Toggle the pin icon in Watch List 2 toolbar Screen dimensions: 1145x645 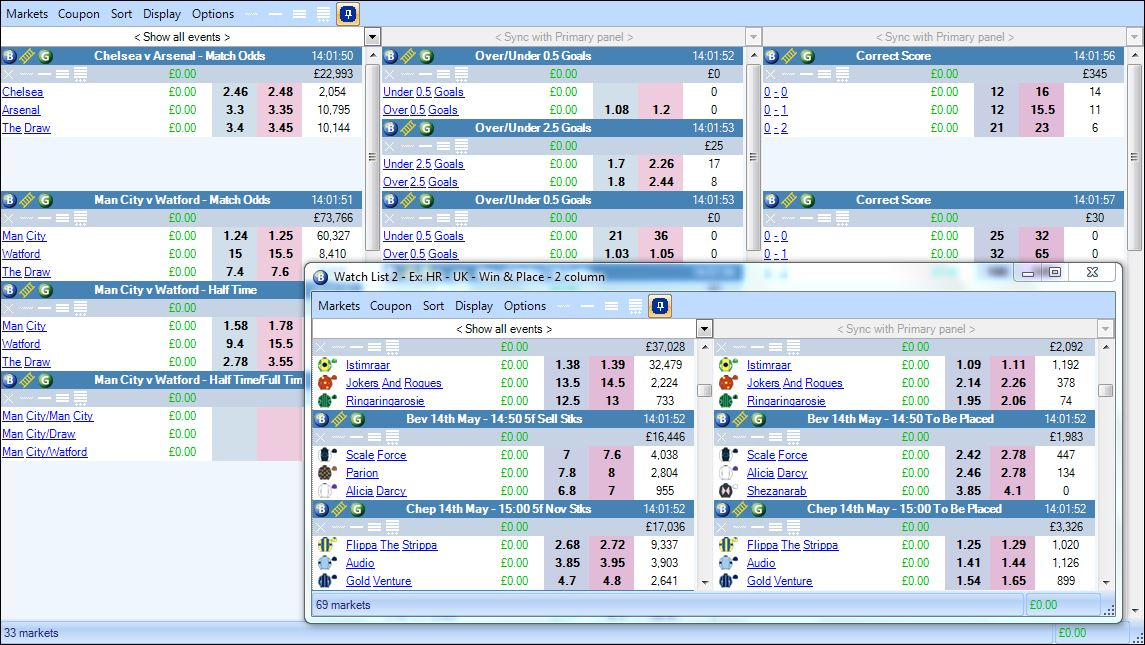tap(660, 306)
